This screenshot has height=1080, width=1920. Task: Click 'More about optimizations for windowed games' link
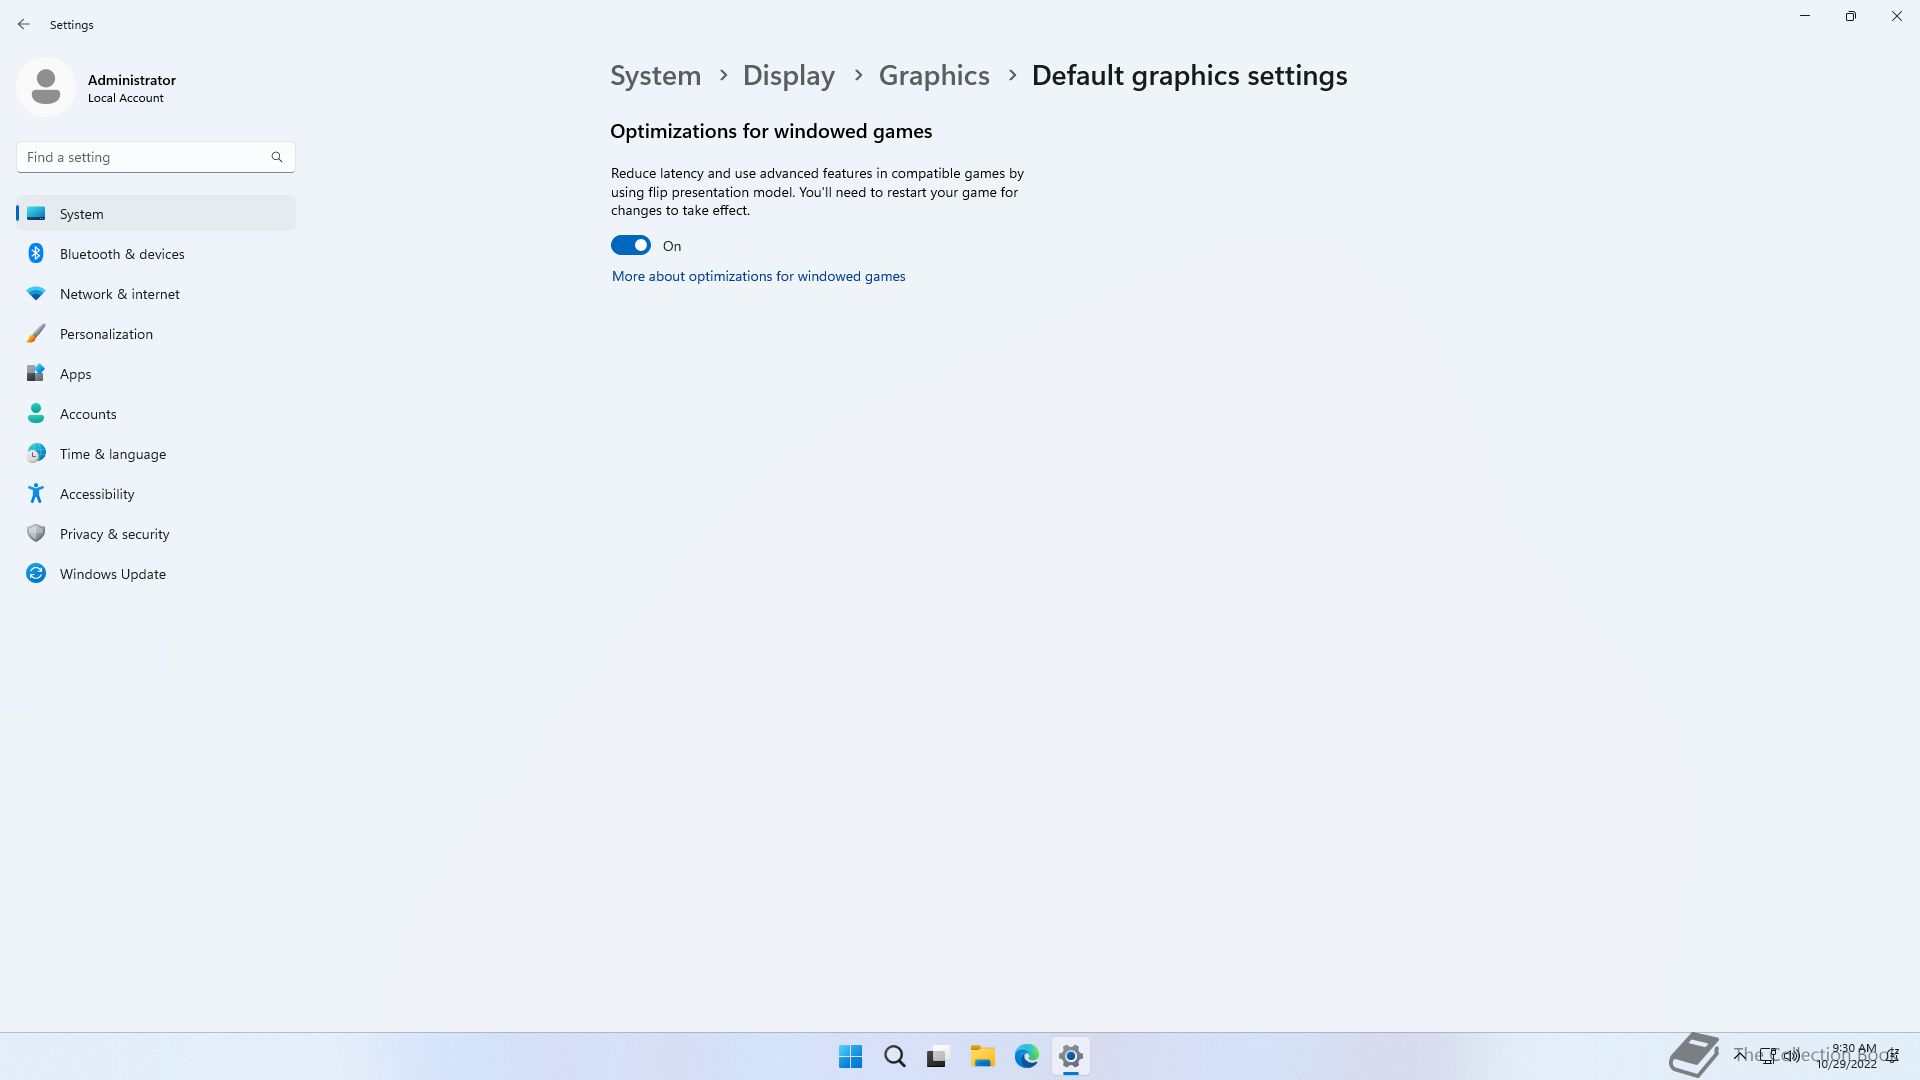point(758,276)
